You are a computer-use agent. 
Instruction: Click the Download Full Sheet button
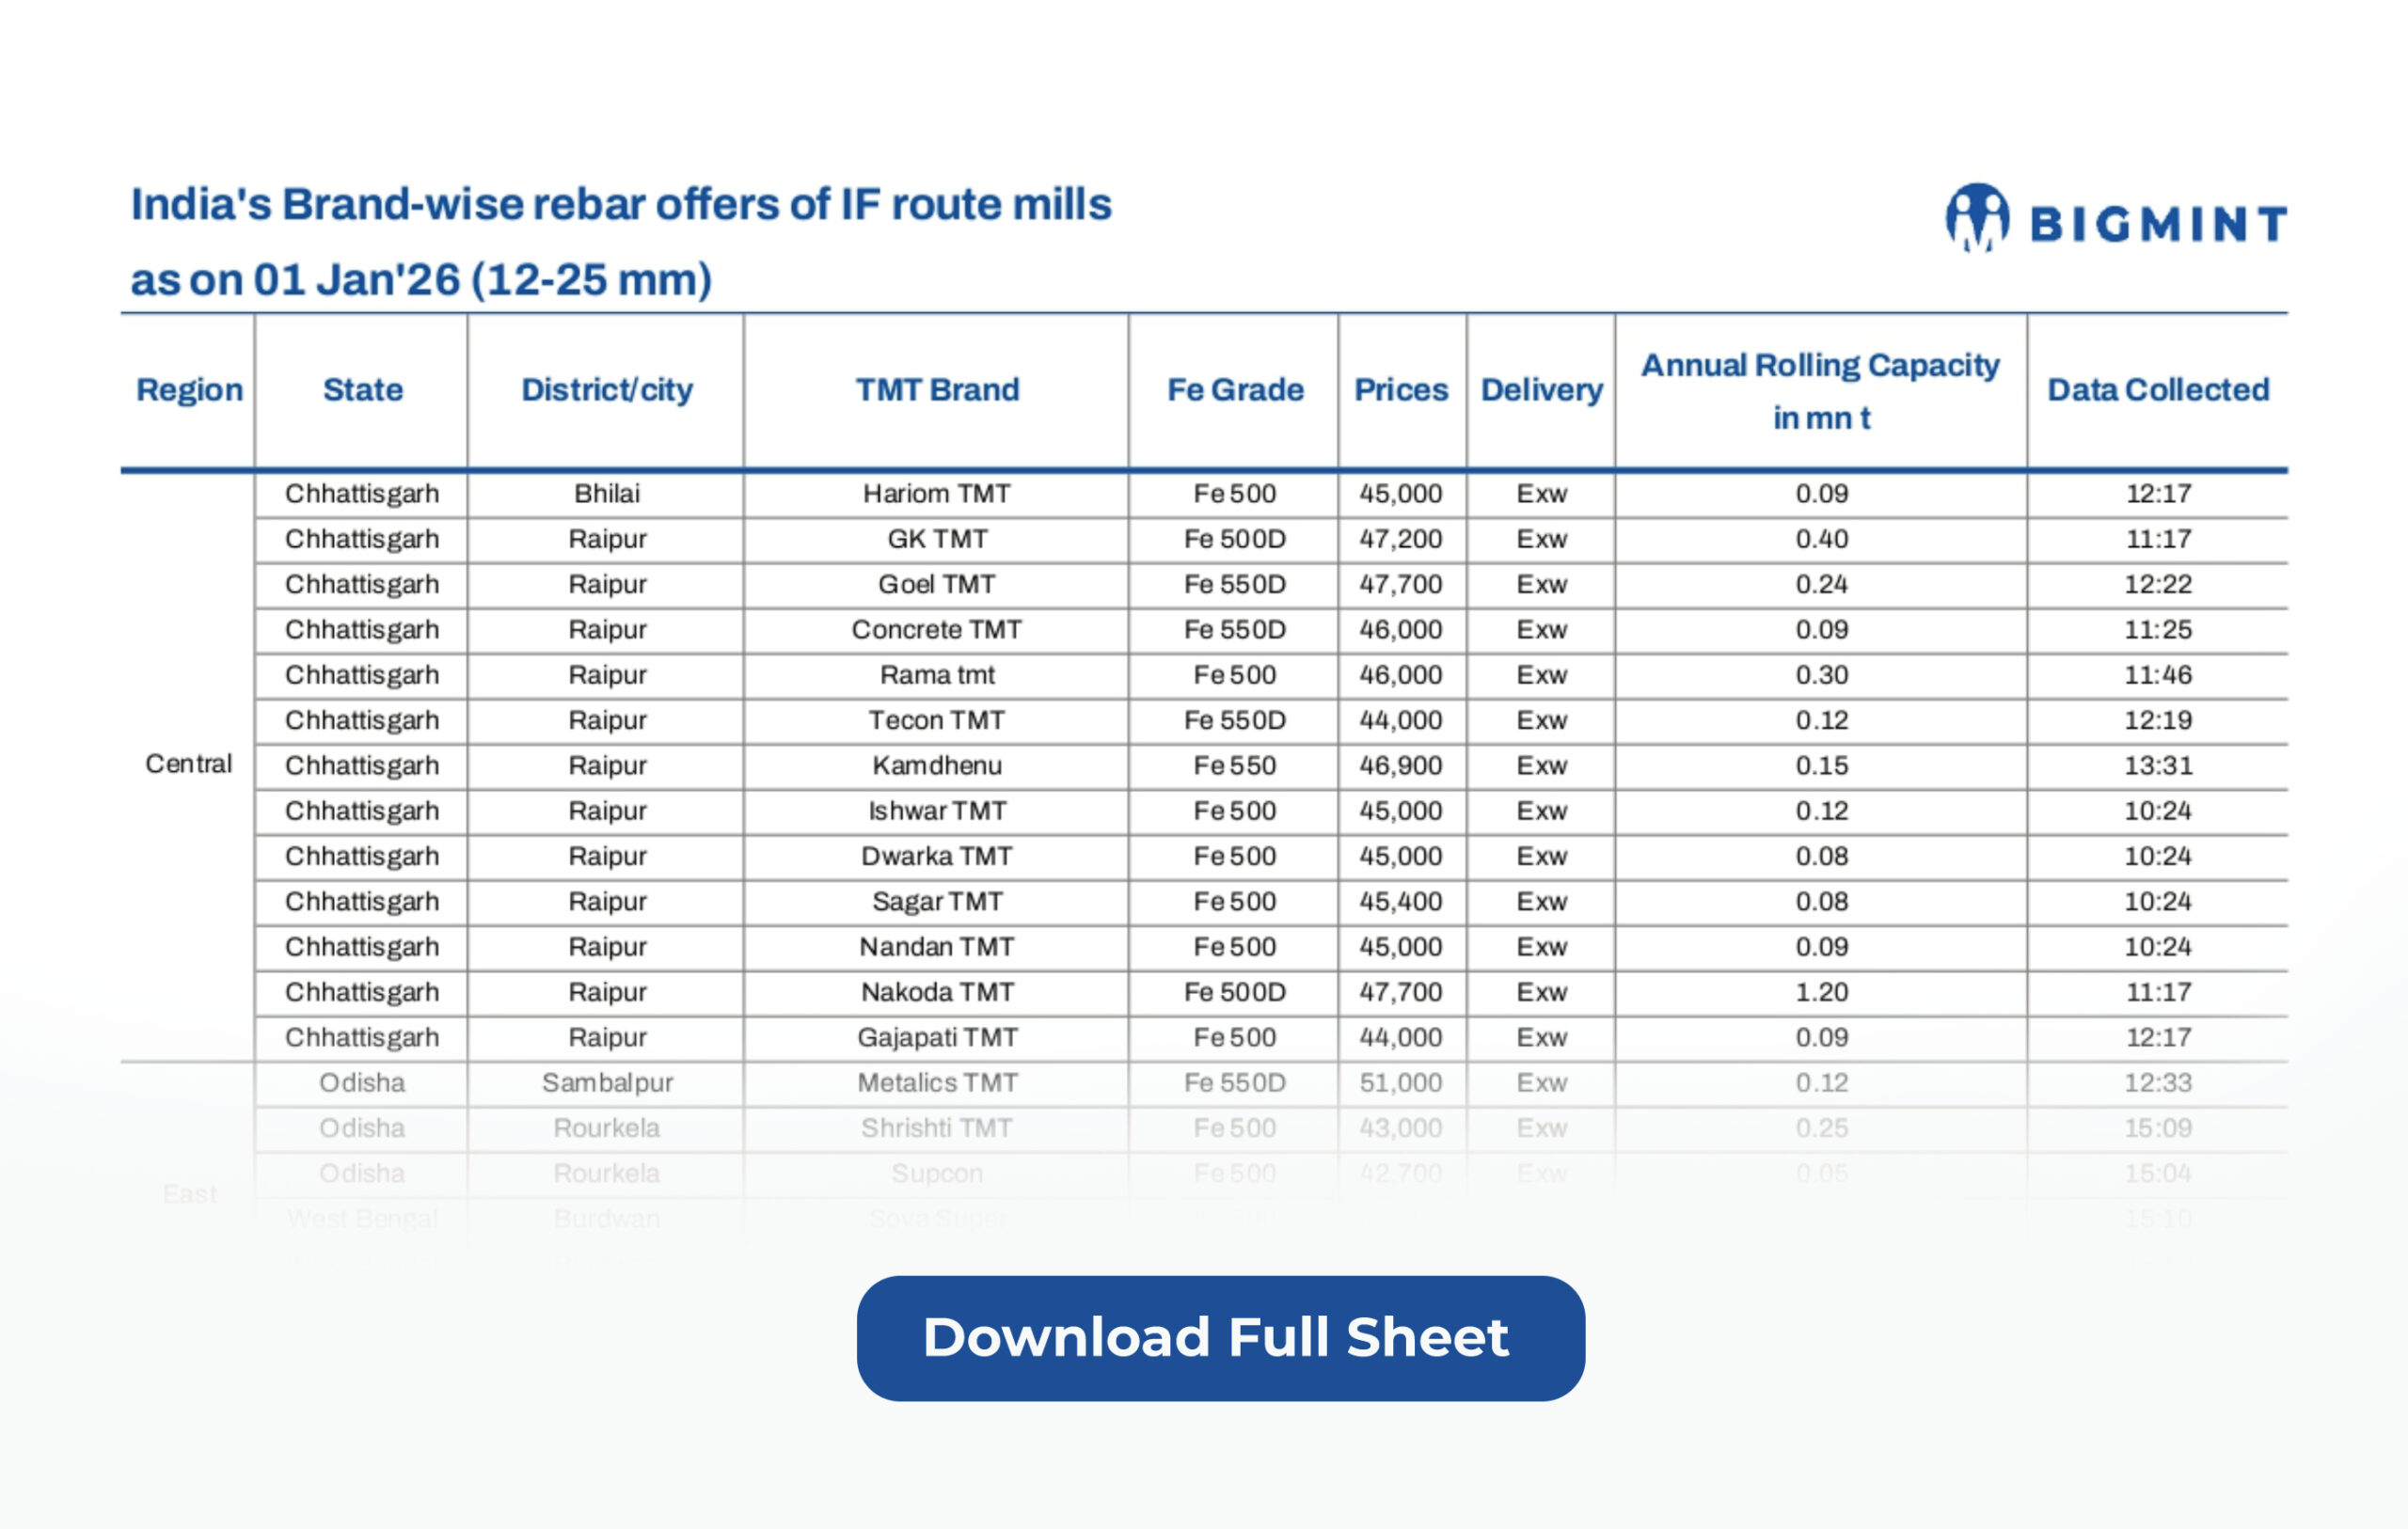point(1220,1337)
